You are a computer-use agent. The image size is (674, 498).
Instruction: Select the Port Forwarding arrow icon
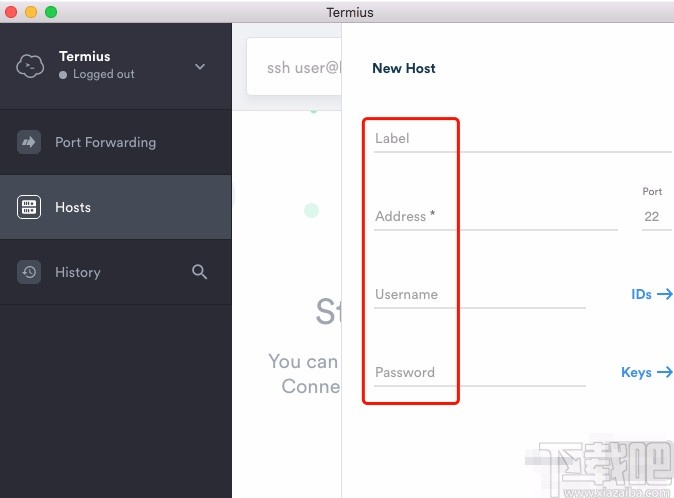point(29,142)
